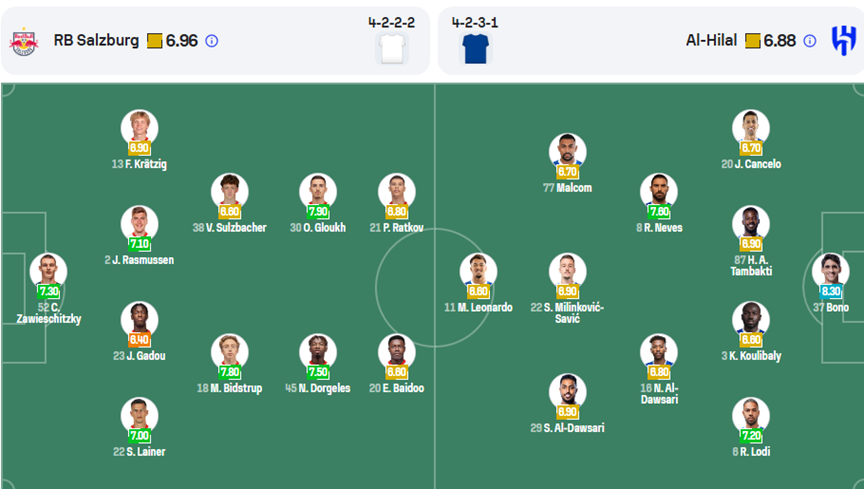Click the Al-Hilal club crest icon
This screenshot has width=864, height=489.
pos(844,41)
